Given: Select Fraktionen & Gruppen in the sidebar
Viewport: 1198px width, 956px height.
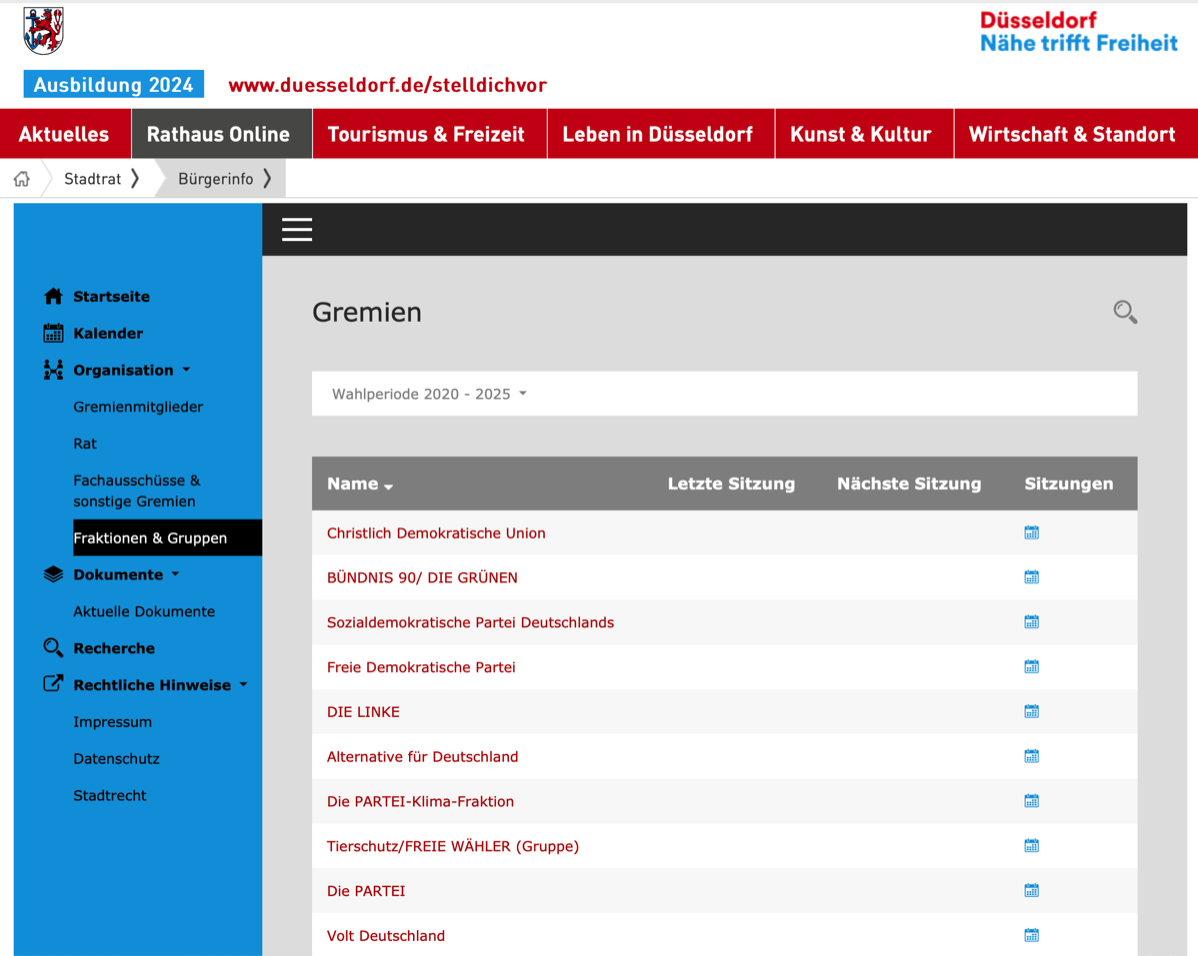Looking at the screenshot, I should point(167,538).
